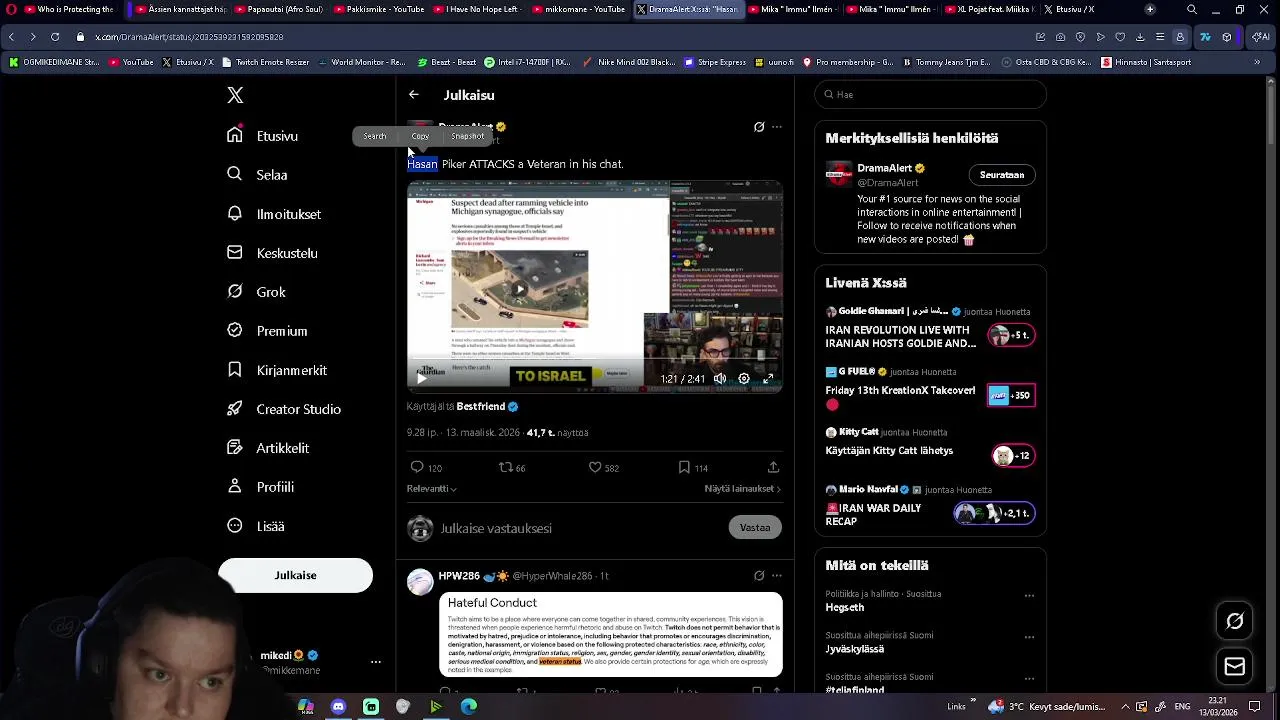The width and height of the screenshot is (1280, 720).
Task: Open more options on DramaAlert post
Action: pos(777,127)
